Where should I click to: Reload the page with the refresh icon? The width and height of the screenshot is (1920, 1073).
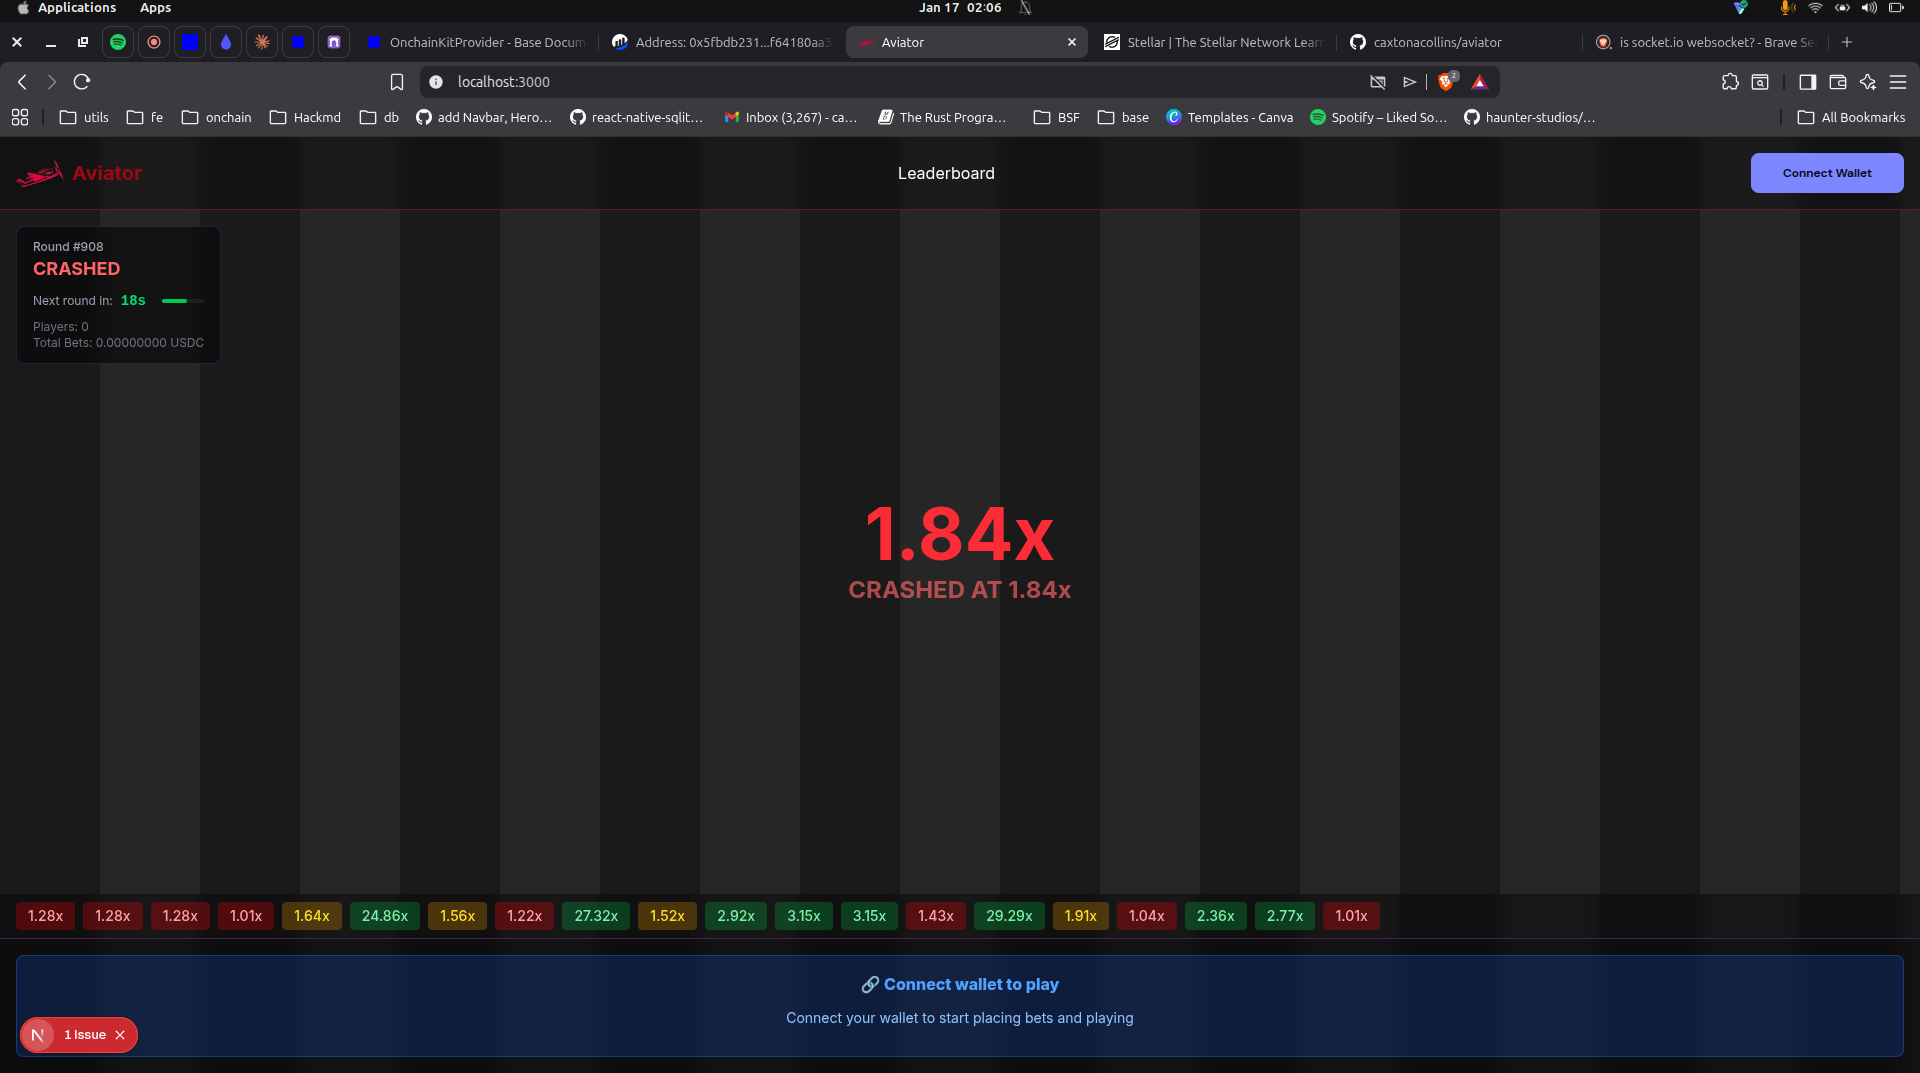81,82
